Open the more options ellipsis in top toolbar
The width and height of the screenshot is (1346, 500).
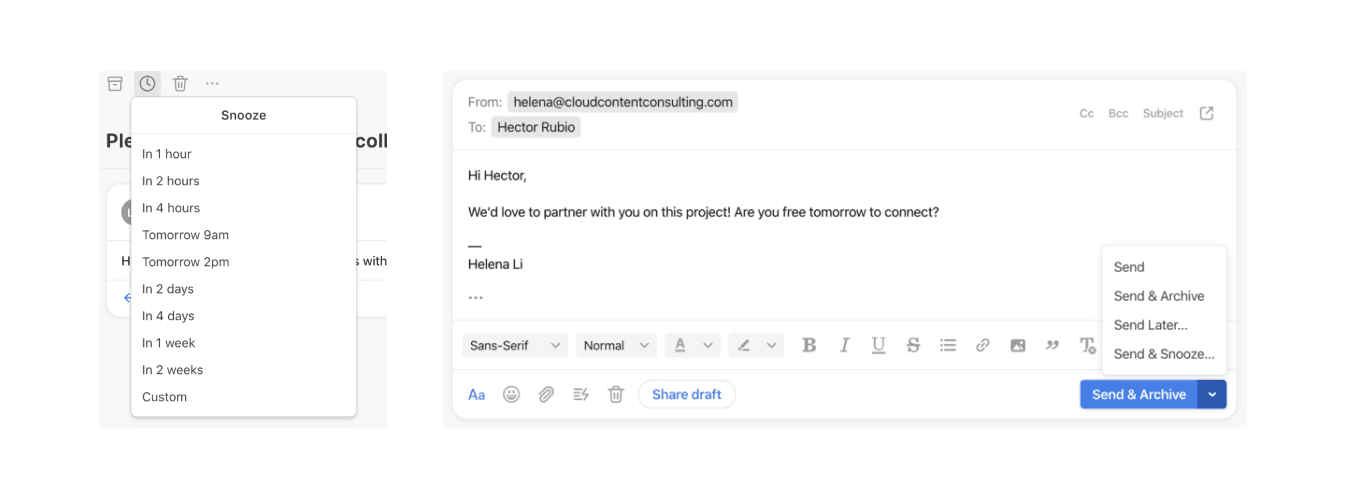[212, 84]
